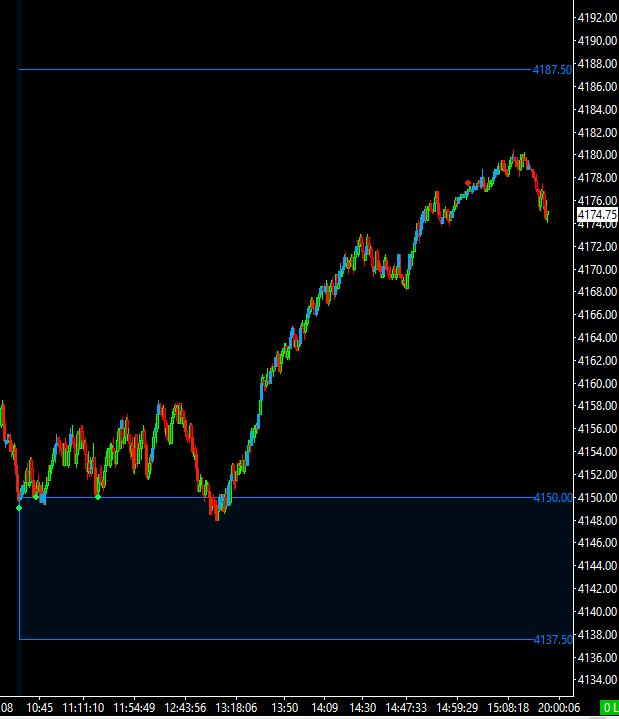Image resolution: width=619 pixels, height=719 pixels.
Task: Click the 14:59:29 time axis label
Action: pos(457,708)
